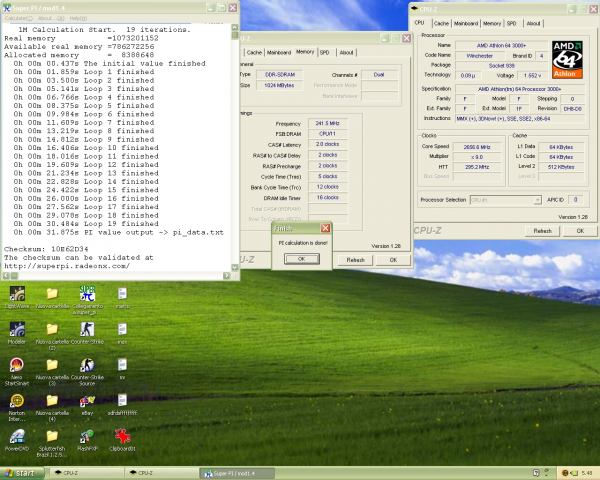Click the 'Checksum: 10E62D34' line in Super PI

point(46,249)
